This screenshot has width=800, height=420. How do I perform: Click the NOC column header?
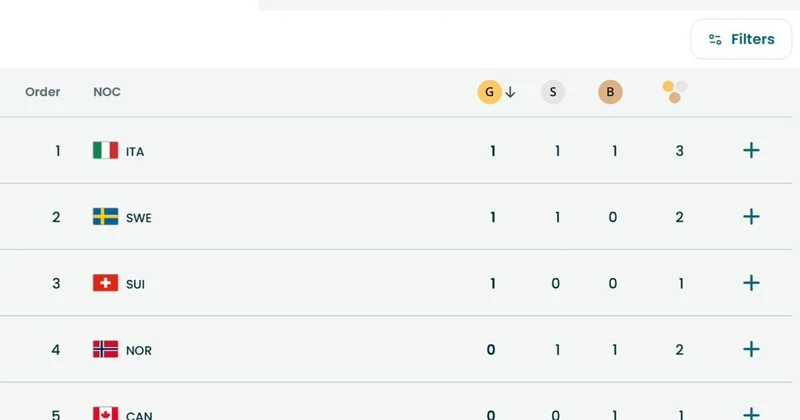click(x=107, y=92)
